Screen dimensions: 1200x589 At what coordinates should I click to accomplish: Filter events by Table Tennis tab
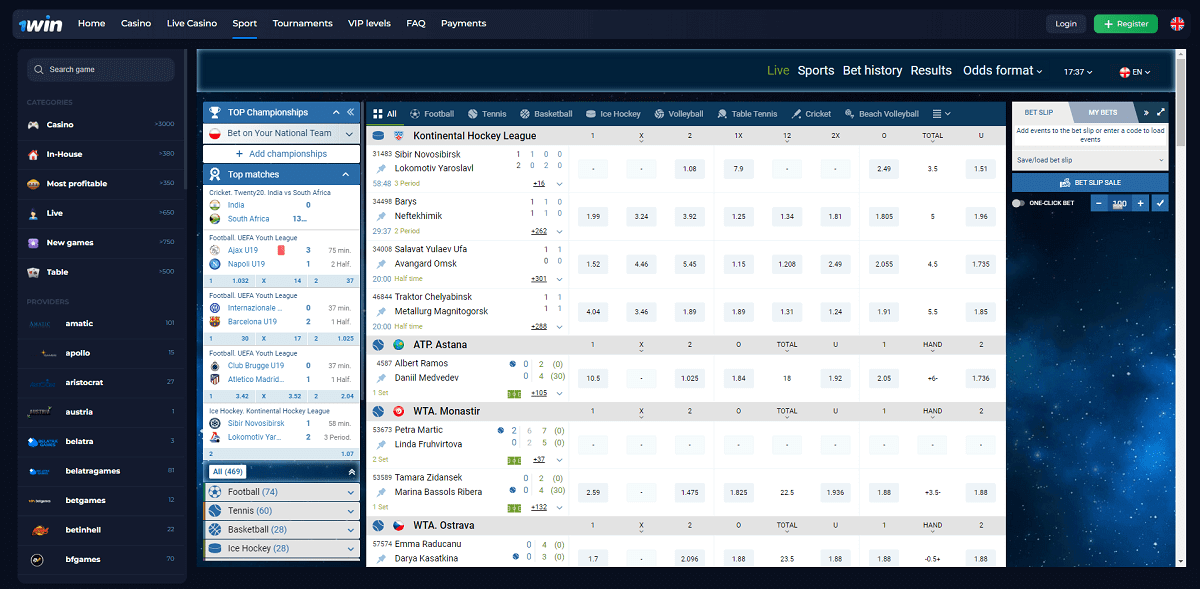746,114
